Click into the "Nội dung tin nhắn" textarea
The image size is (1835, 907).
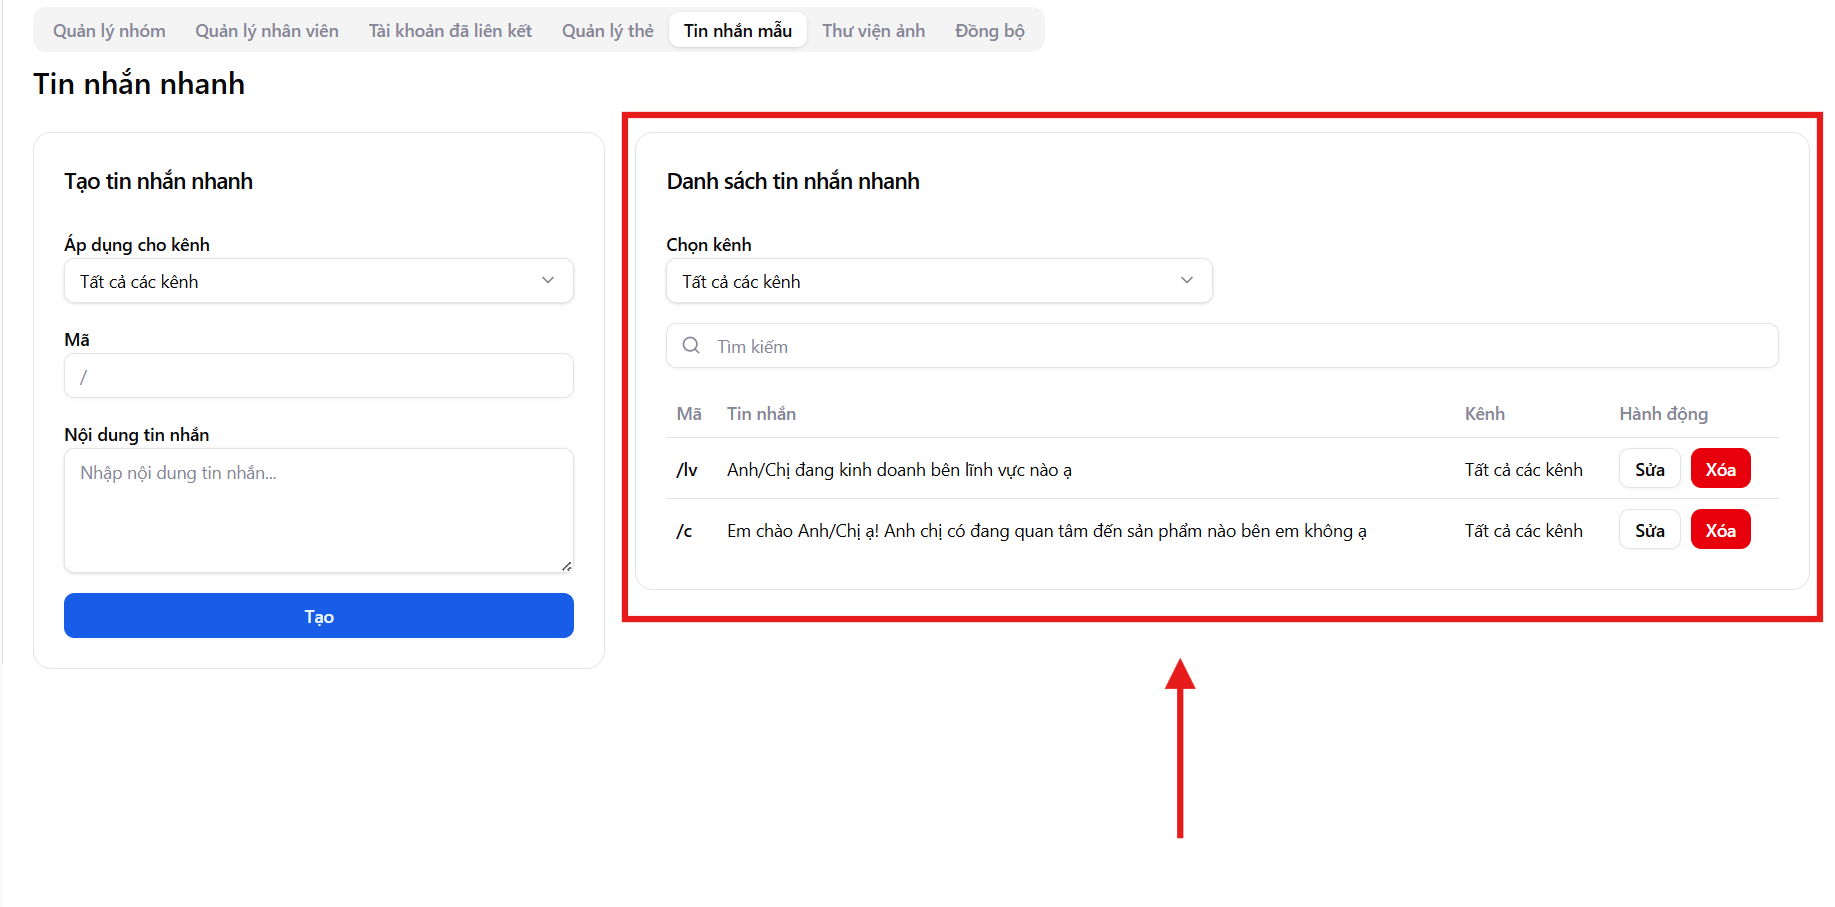click(x=318, y=510)
